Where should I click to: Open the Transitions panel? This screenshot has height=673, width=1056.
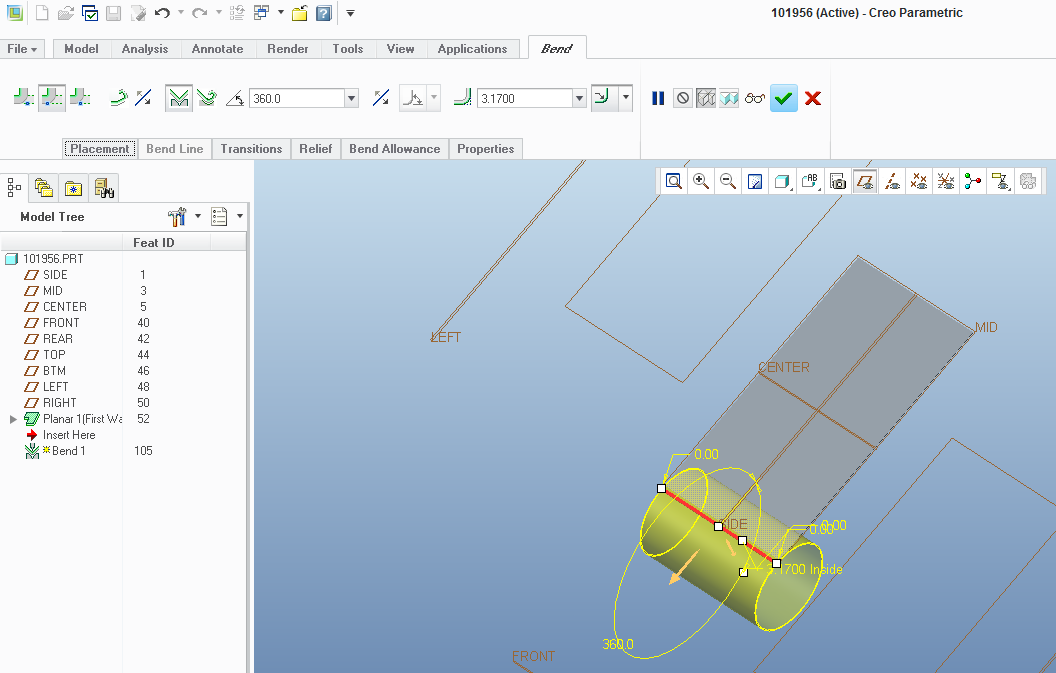click(251, 149)
